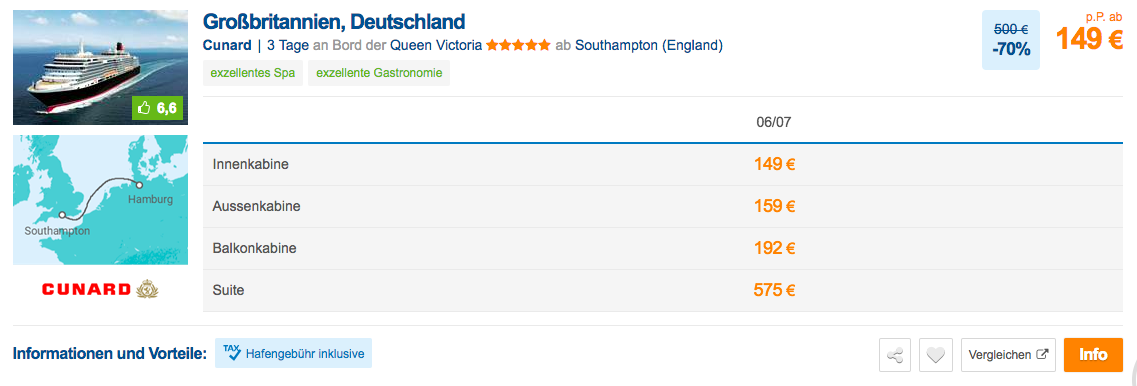Click the Hamburg marker on route map
The width and height of the screenshot is (1137, 386).
(139, 186)
